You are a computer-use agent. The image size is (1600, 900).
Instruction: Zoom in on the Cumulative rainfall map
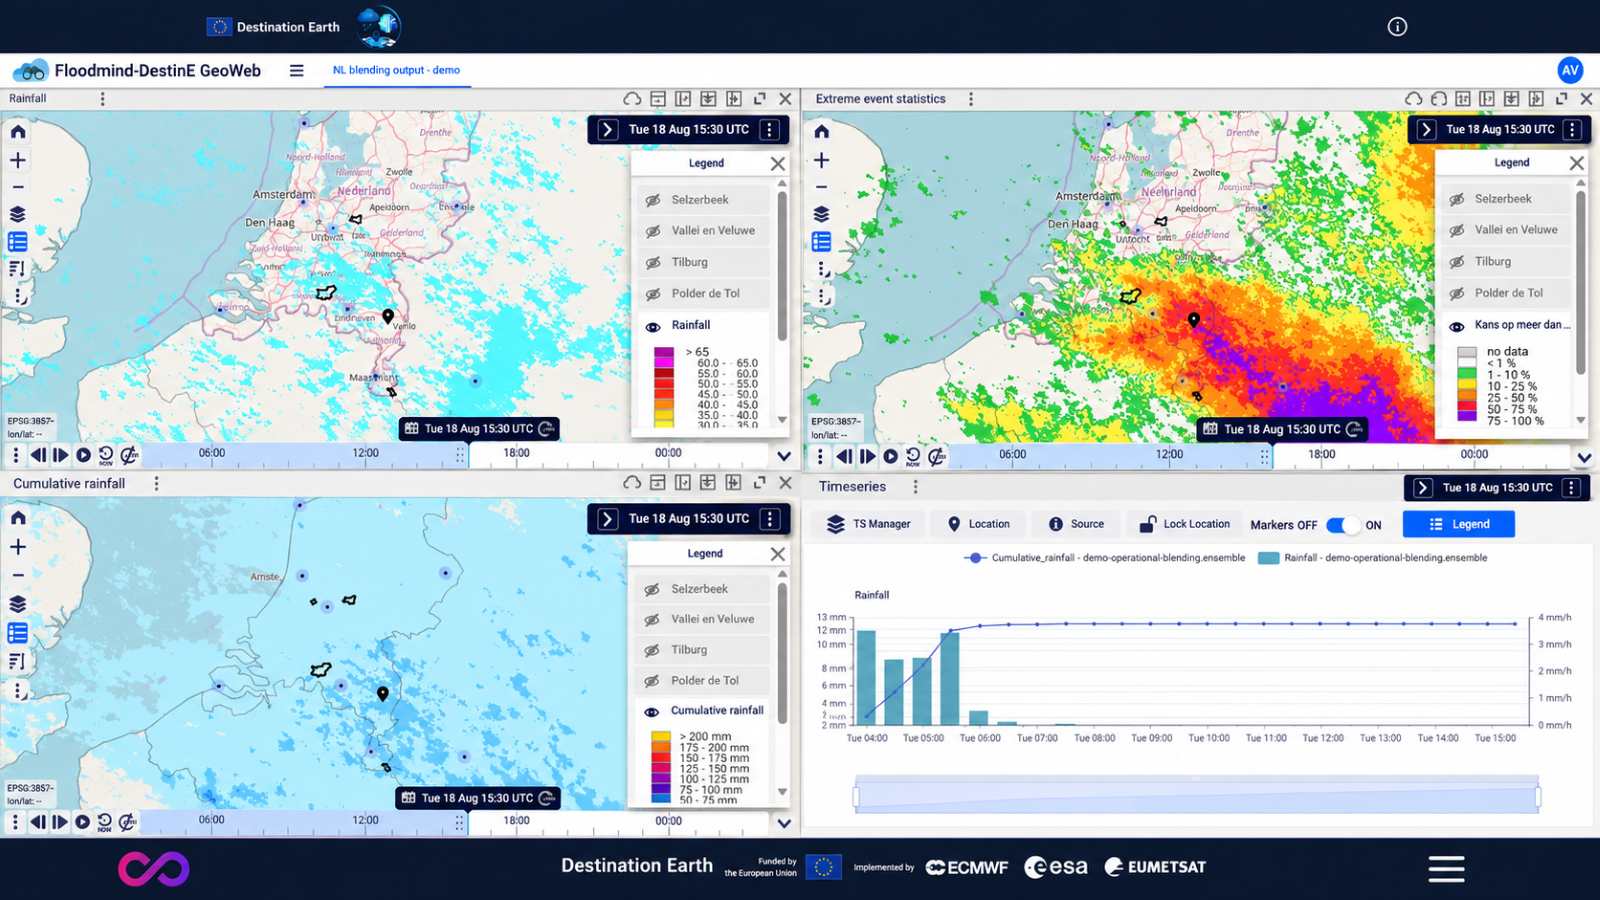18,547
